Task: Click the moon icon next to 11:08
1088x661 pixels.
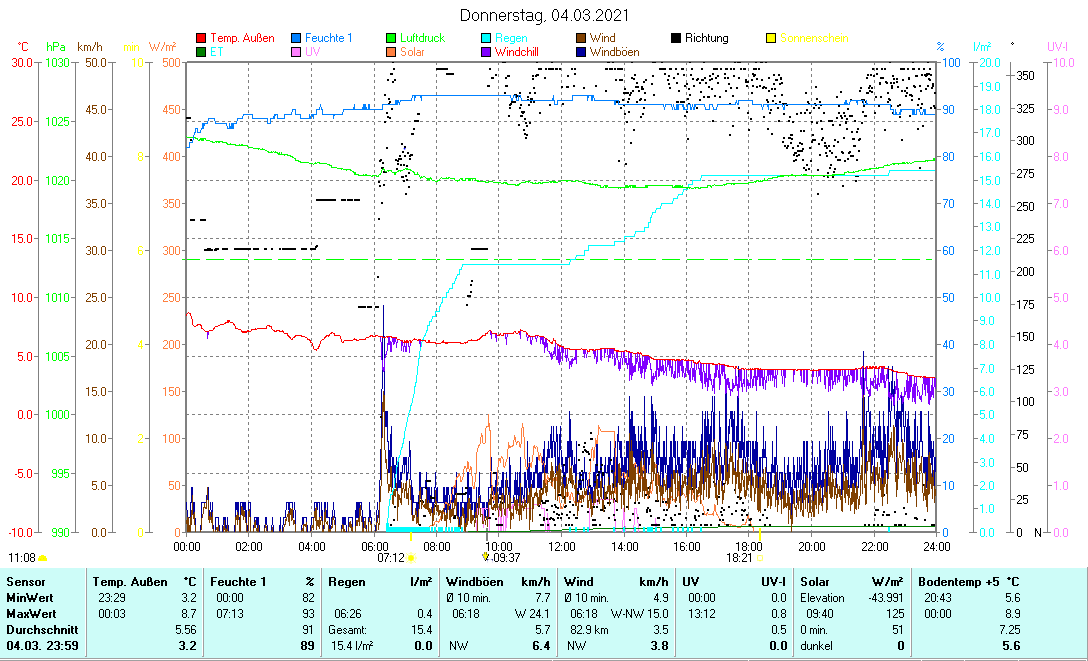Action: tap(43, 558)
